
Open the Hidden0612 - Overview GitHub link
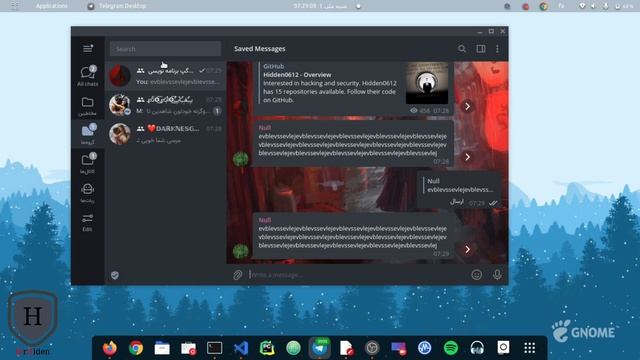(x=297, y=75)
